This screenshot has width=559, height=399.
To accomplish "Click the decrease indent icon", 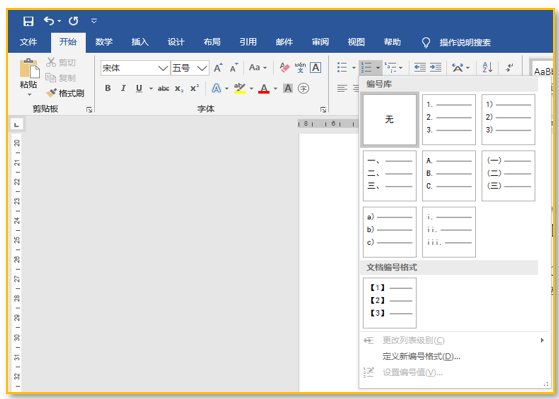I will (x=420, y=67).
